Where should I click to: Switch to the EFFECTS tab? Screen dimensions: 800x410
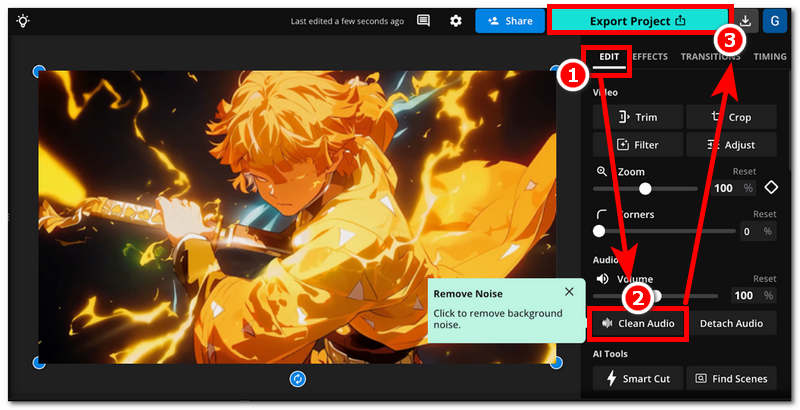650,57
